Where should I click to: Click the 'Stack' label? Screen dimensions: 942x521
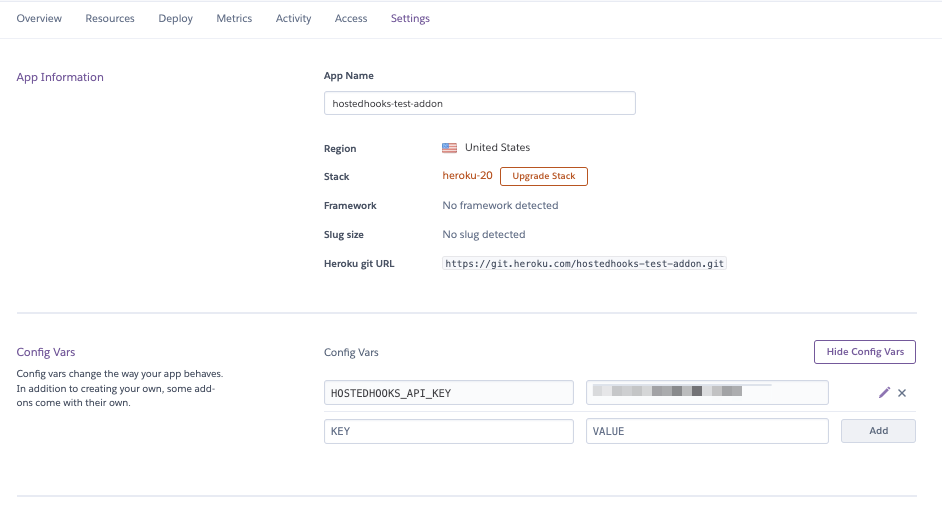(x=336, y=177)
